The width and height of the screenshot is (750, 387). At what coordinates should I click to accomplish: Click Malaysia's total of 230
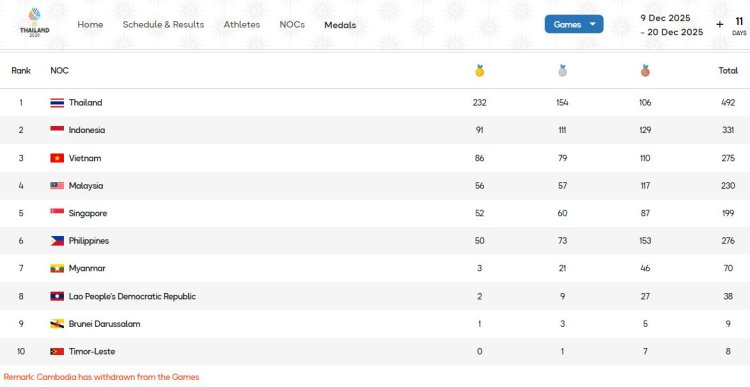point(728,186)
